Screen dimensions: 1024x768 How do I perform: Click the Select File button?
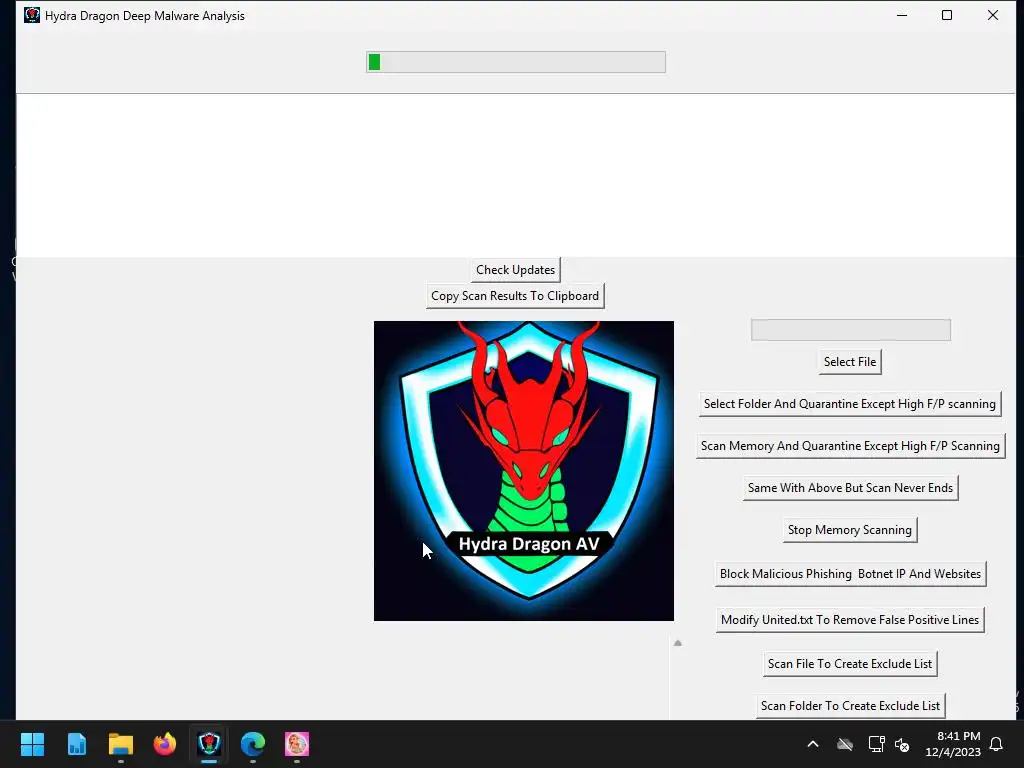[x=850, y=362]
